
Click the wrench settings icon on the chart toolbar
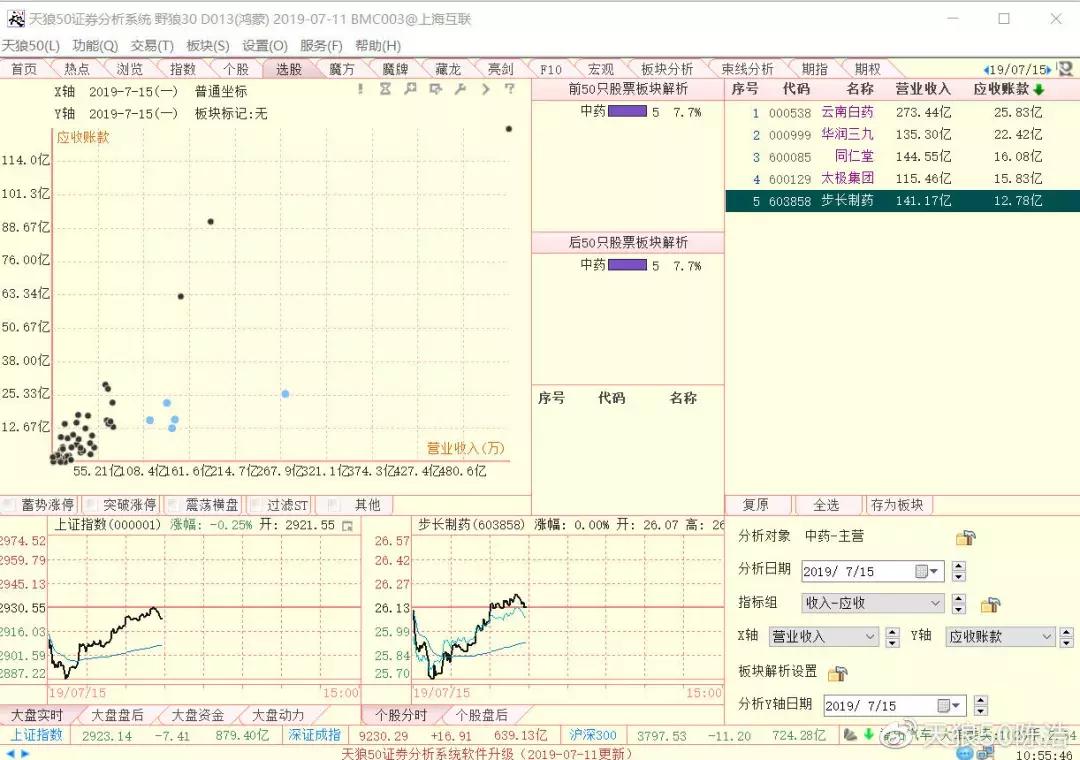point(461,89)
